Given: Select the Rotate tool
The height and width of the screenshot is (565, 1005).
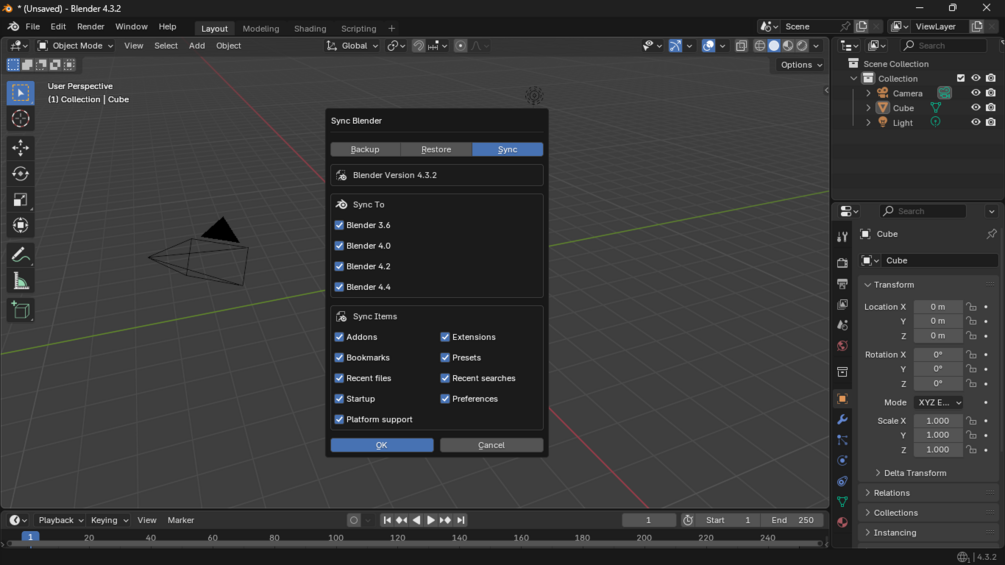Looking at the screenshot, I should point(21,174).
